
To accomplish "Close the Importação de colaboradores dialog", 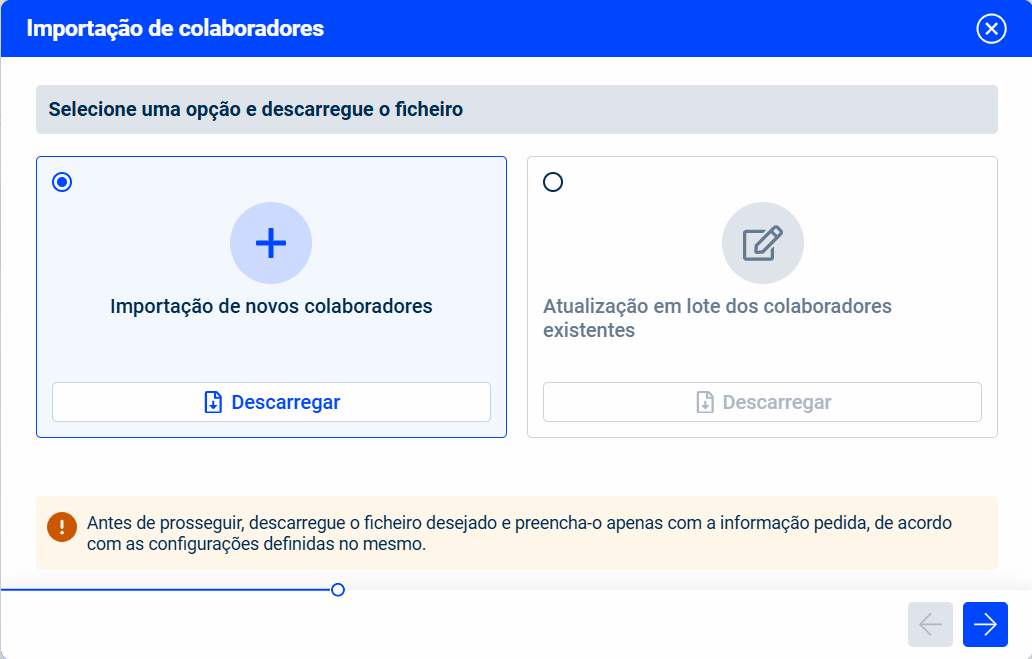I will (991, 28).
